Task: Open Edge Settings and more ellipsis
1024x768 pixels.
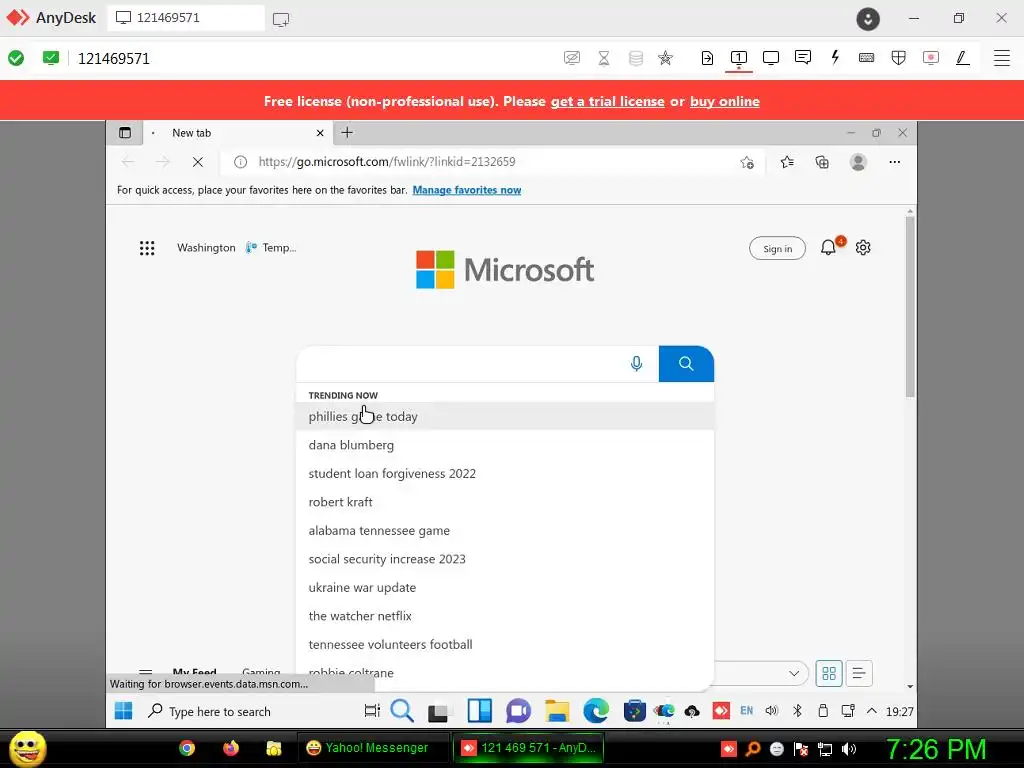Action: click(x=895, y=161)
